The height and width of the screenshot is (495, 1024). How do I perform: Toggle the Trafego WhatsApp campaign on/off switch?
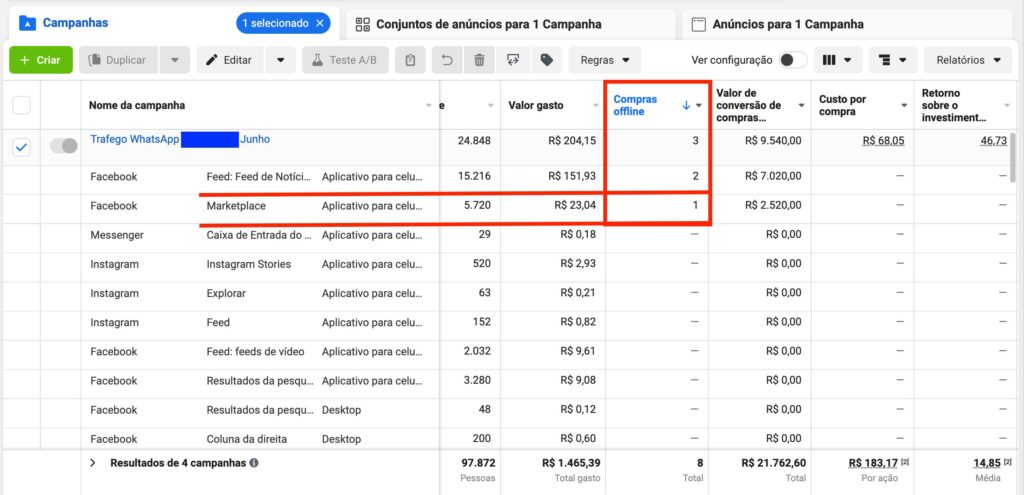pos(63,146)
